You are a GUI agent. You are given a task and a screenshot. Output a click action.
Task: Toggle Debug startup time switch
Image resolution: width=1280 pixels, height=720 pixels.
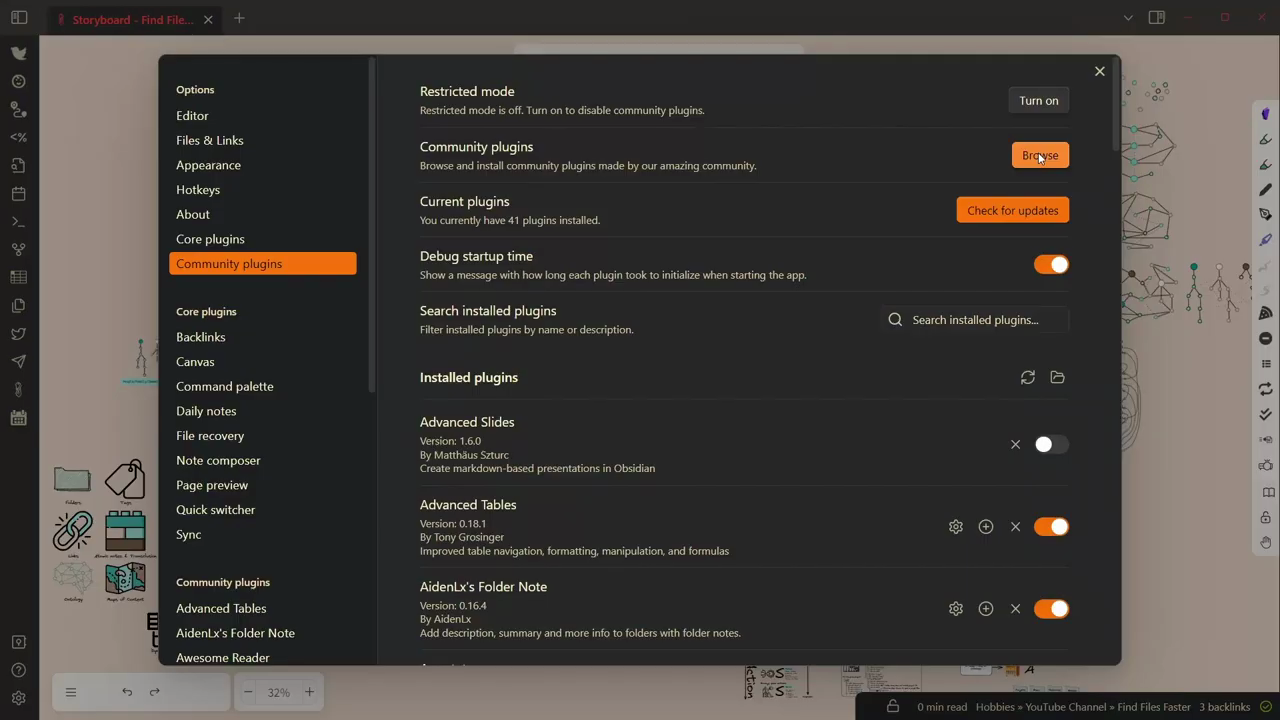(1051, 264)
